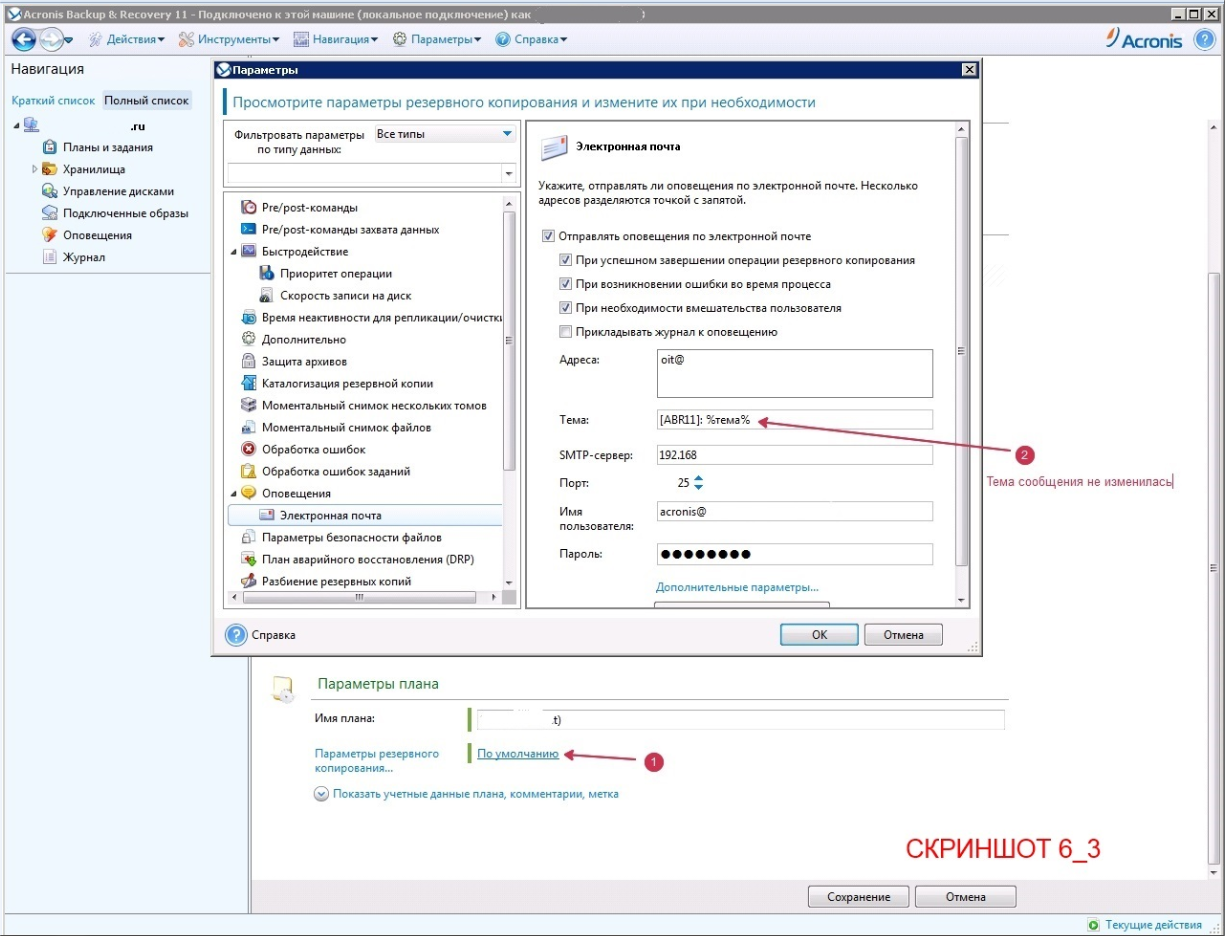Screen dimensions: 1225x936
Task: Click the Подключенные образы icon
Action: click(49, 213)
